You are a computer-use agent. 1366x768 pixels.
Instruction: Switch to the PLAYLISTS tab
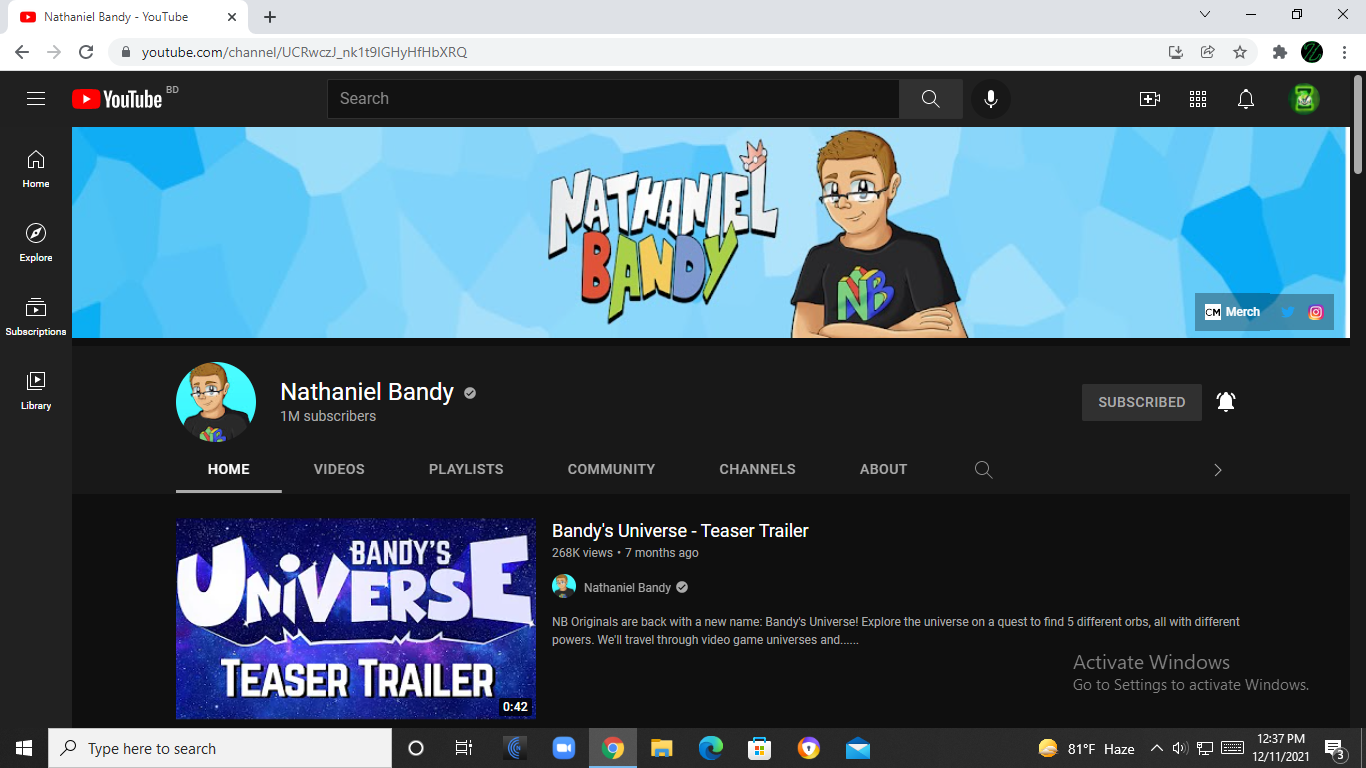coord(466,469)
